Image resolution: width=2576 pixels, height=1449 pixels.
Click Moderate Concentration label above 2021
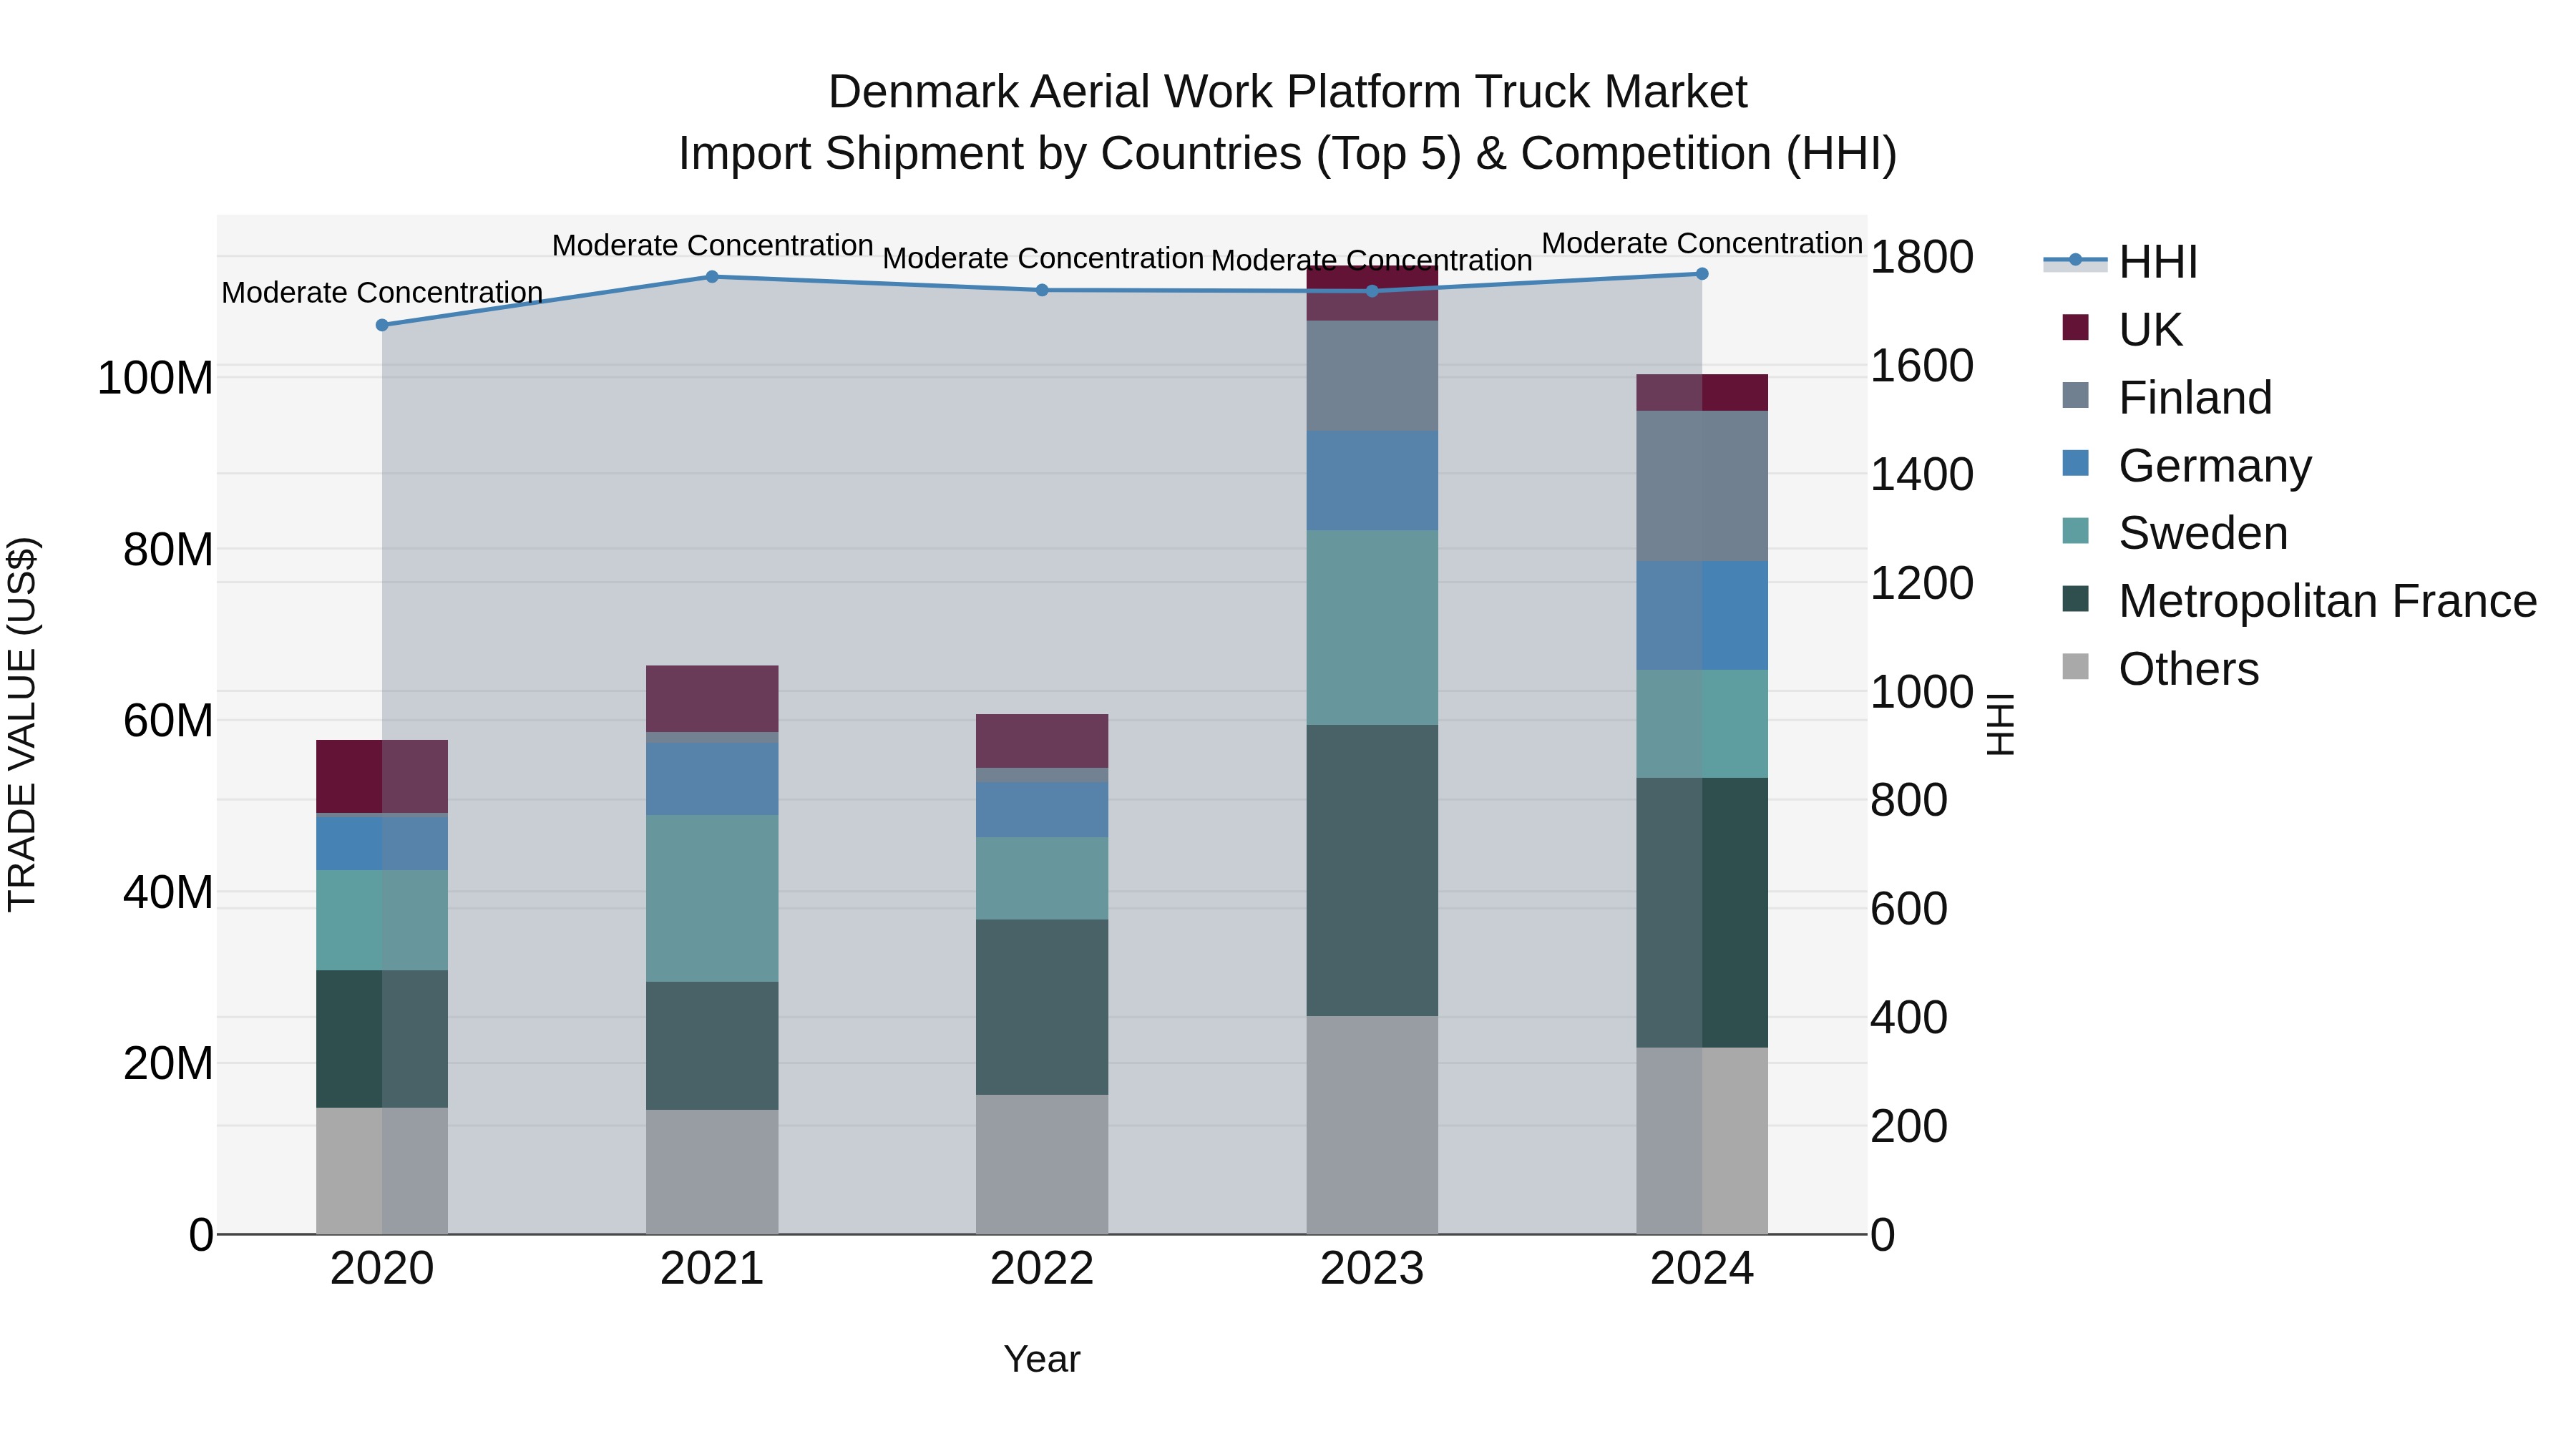click(712, 245)
